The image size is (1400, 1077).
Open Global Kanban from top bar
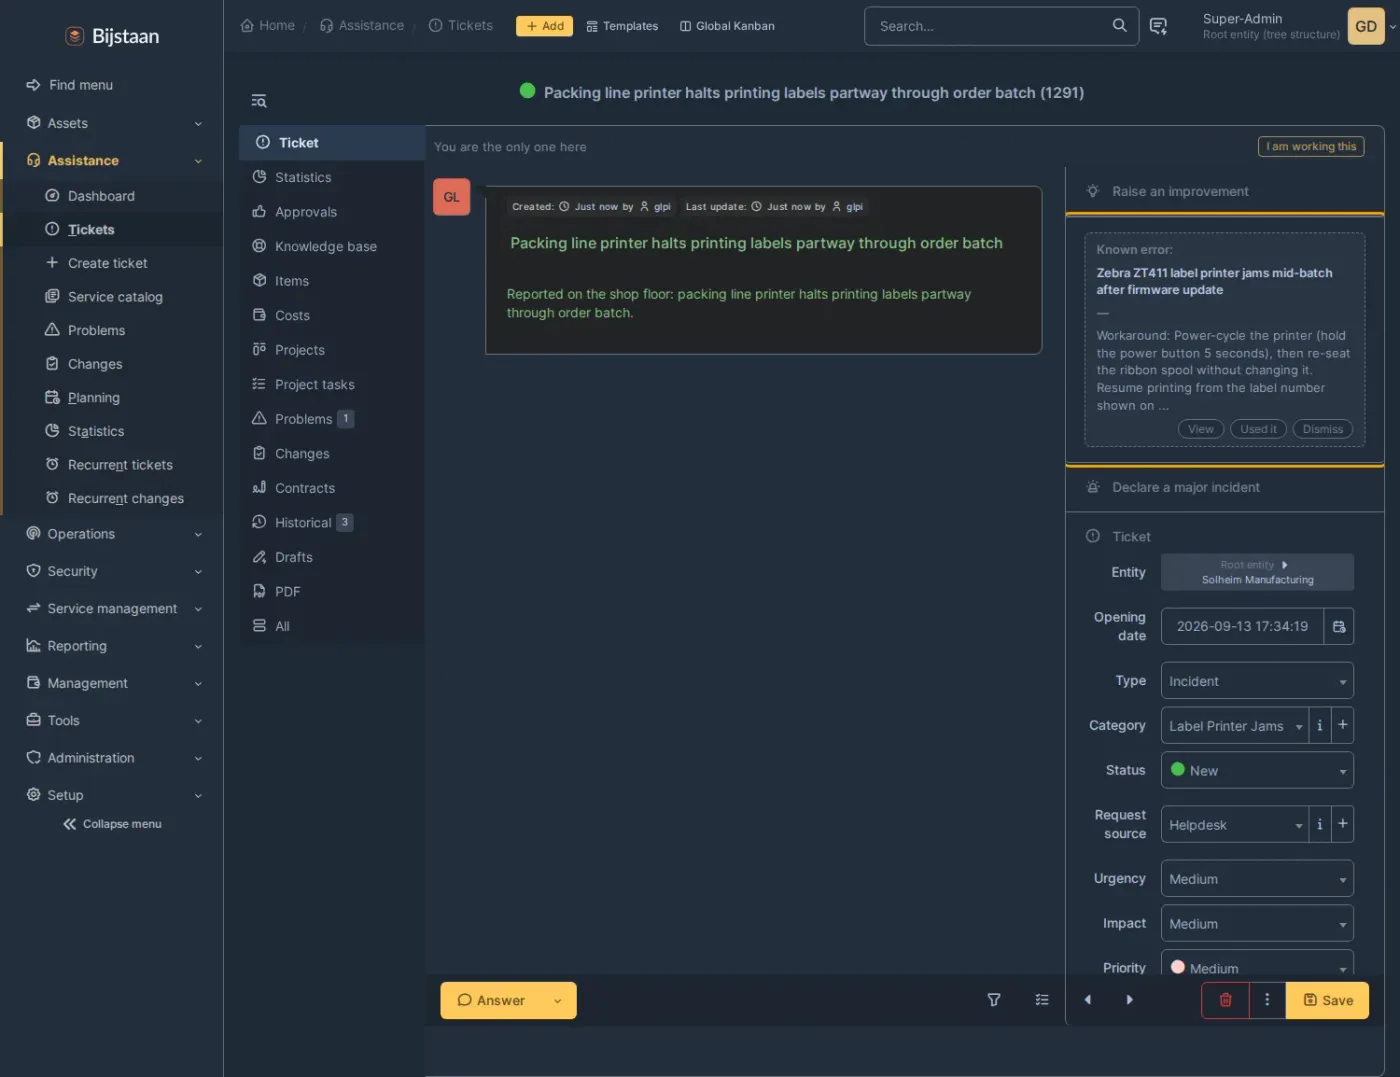pos(727,26)
